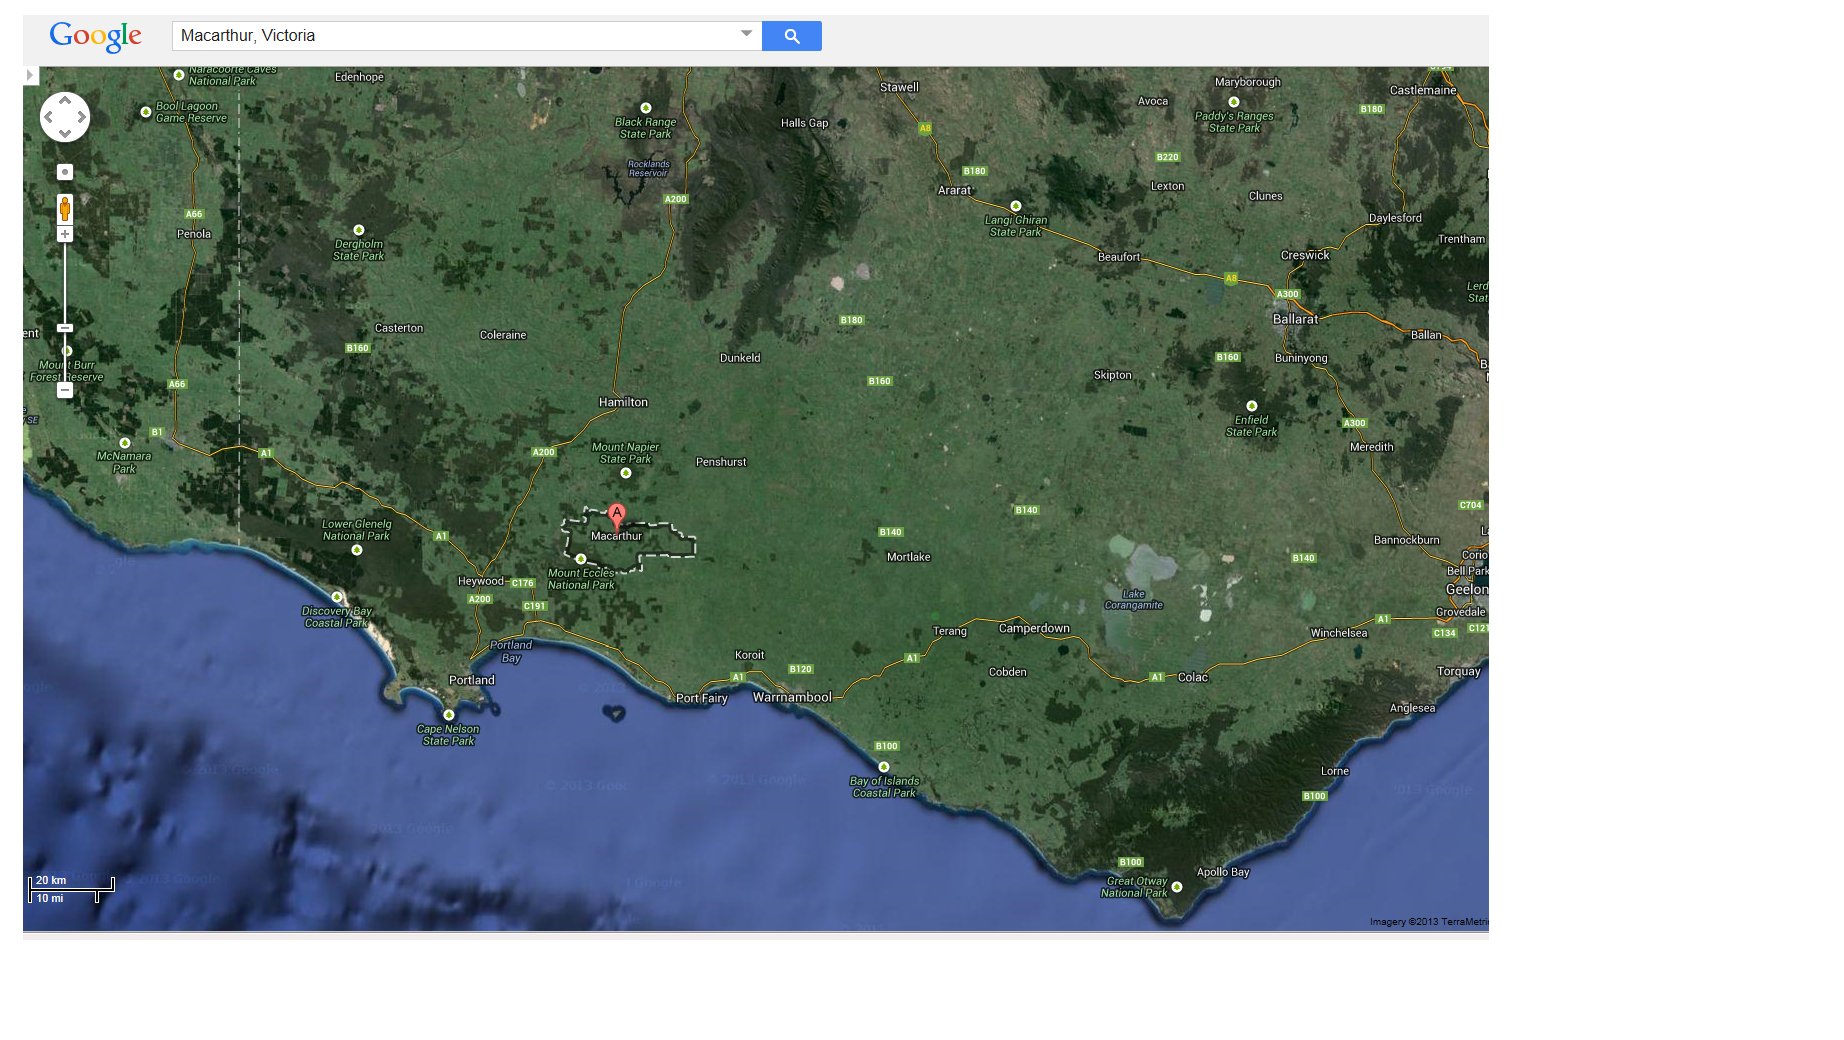Click the Great Otway National Park marker
The width and height of the screenshot is (1844, 1040).
(1177, 887)
